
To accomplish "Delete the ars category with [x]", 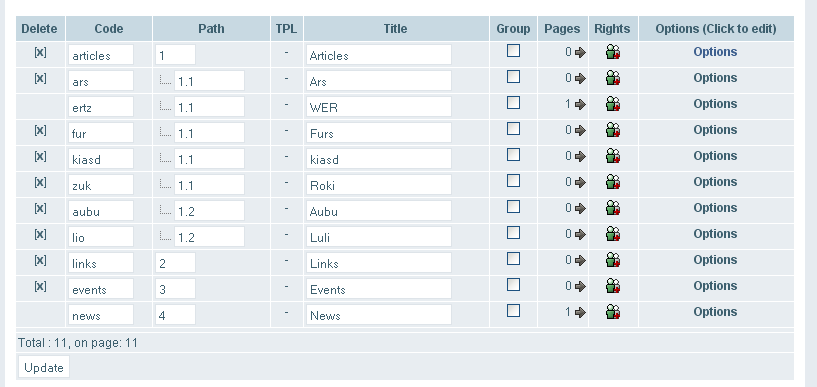I will tap(40, 78).
